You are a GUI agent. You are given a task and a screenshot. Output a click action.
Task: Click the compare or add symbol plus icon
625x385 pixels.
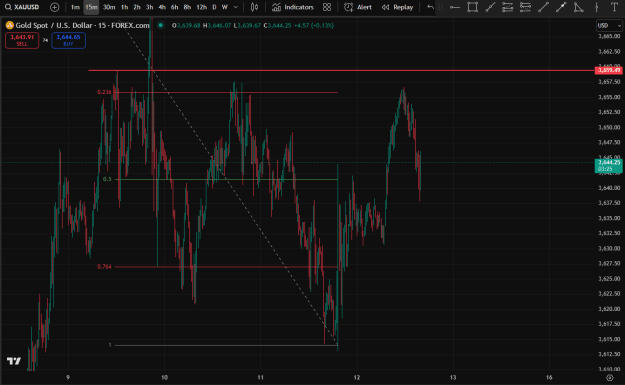pyautogui.click(x=55, y=7)
